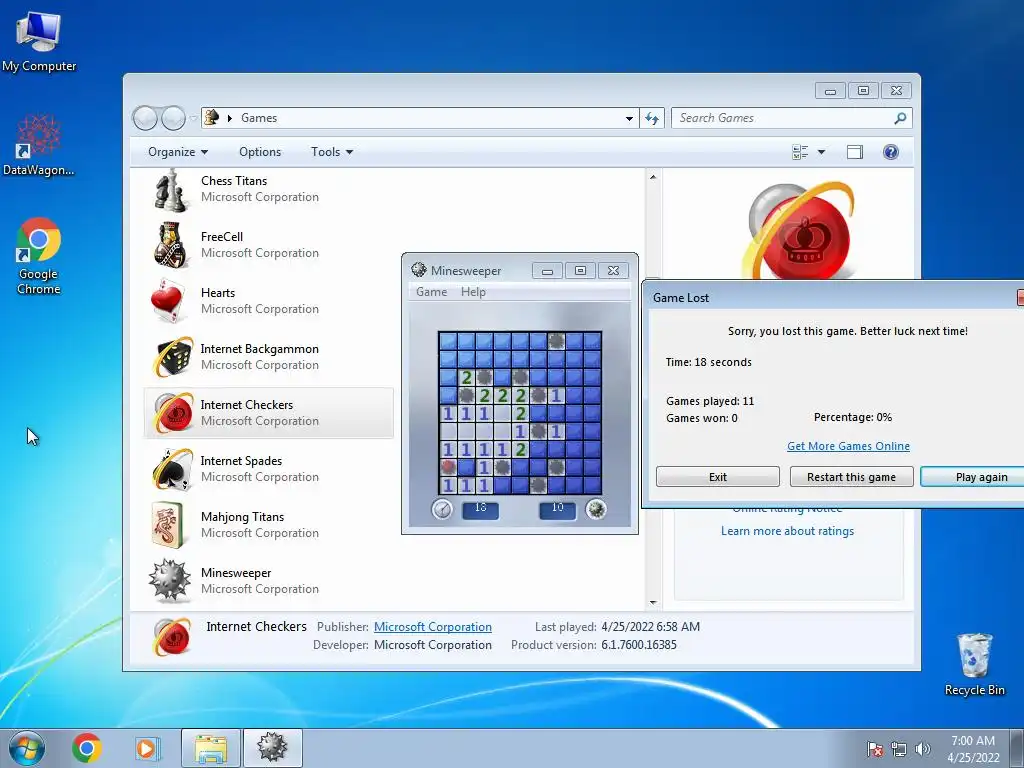1024x768 pixels.
Task: Open Chess Titans game icon
Action: pyautogui.click(x=170, y=190)
